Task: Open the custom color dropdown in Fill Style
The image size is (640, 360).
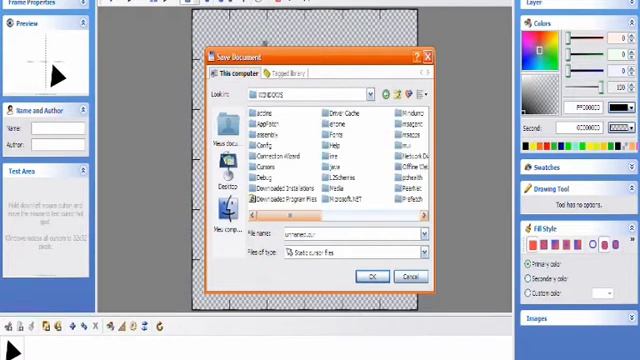Action: pos(602,293)
